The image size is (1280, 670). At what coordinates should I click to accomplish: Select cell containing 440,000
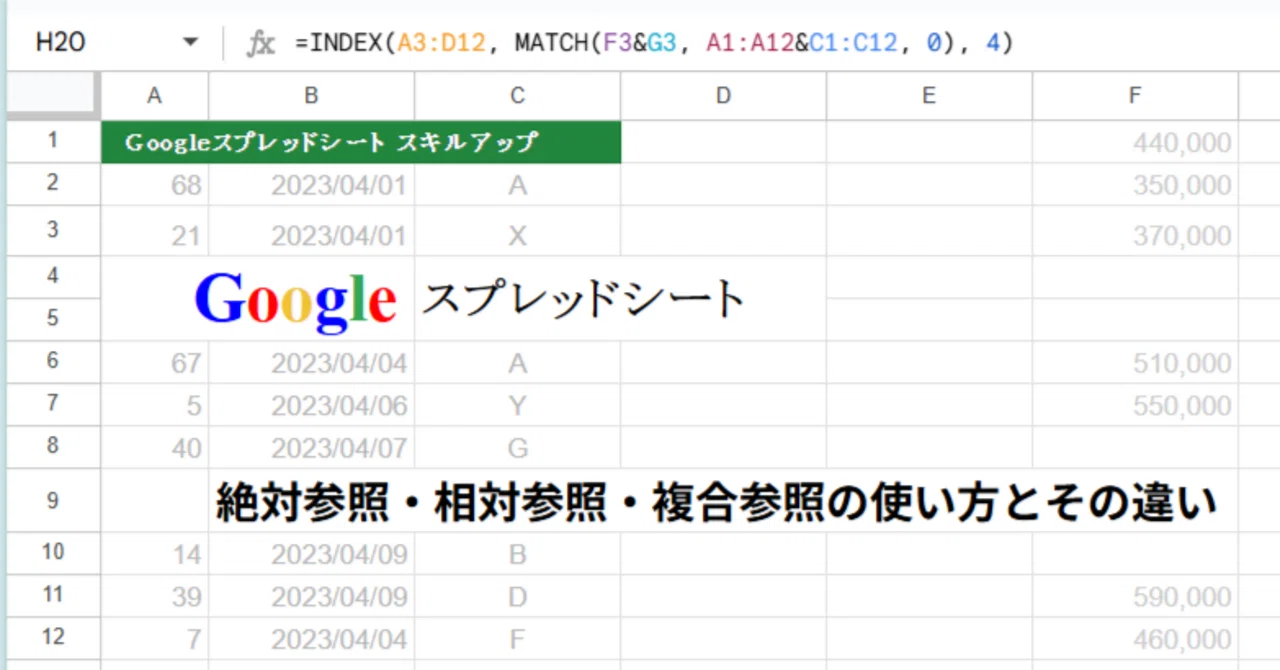1135,143
